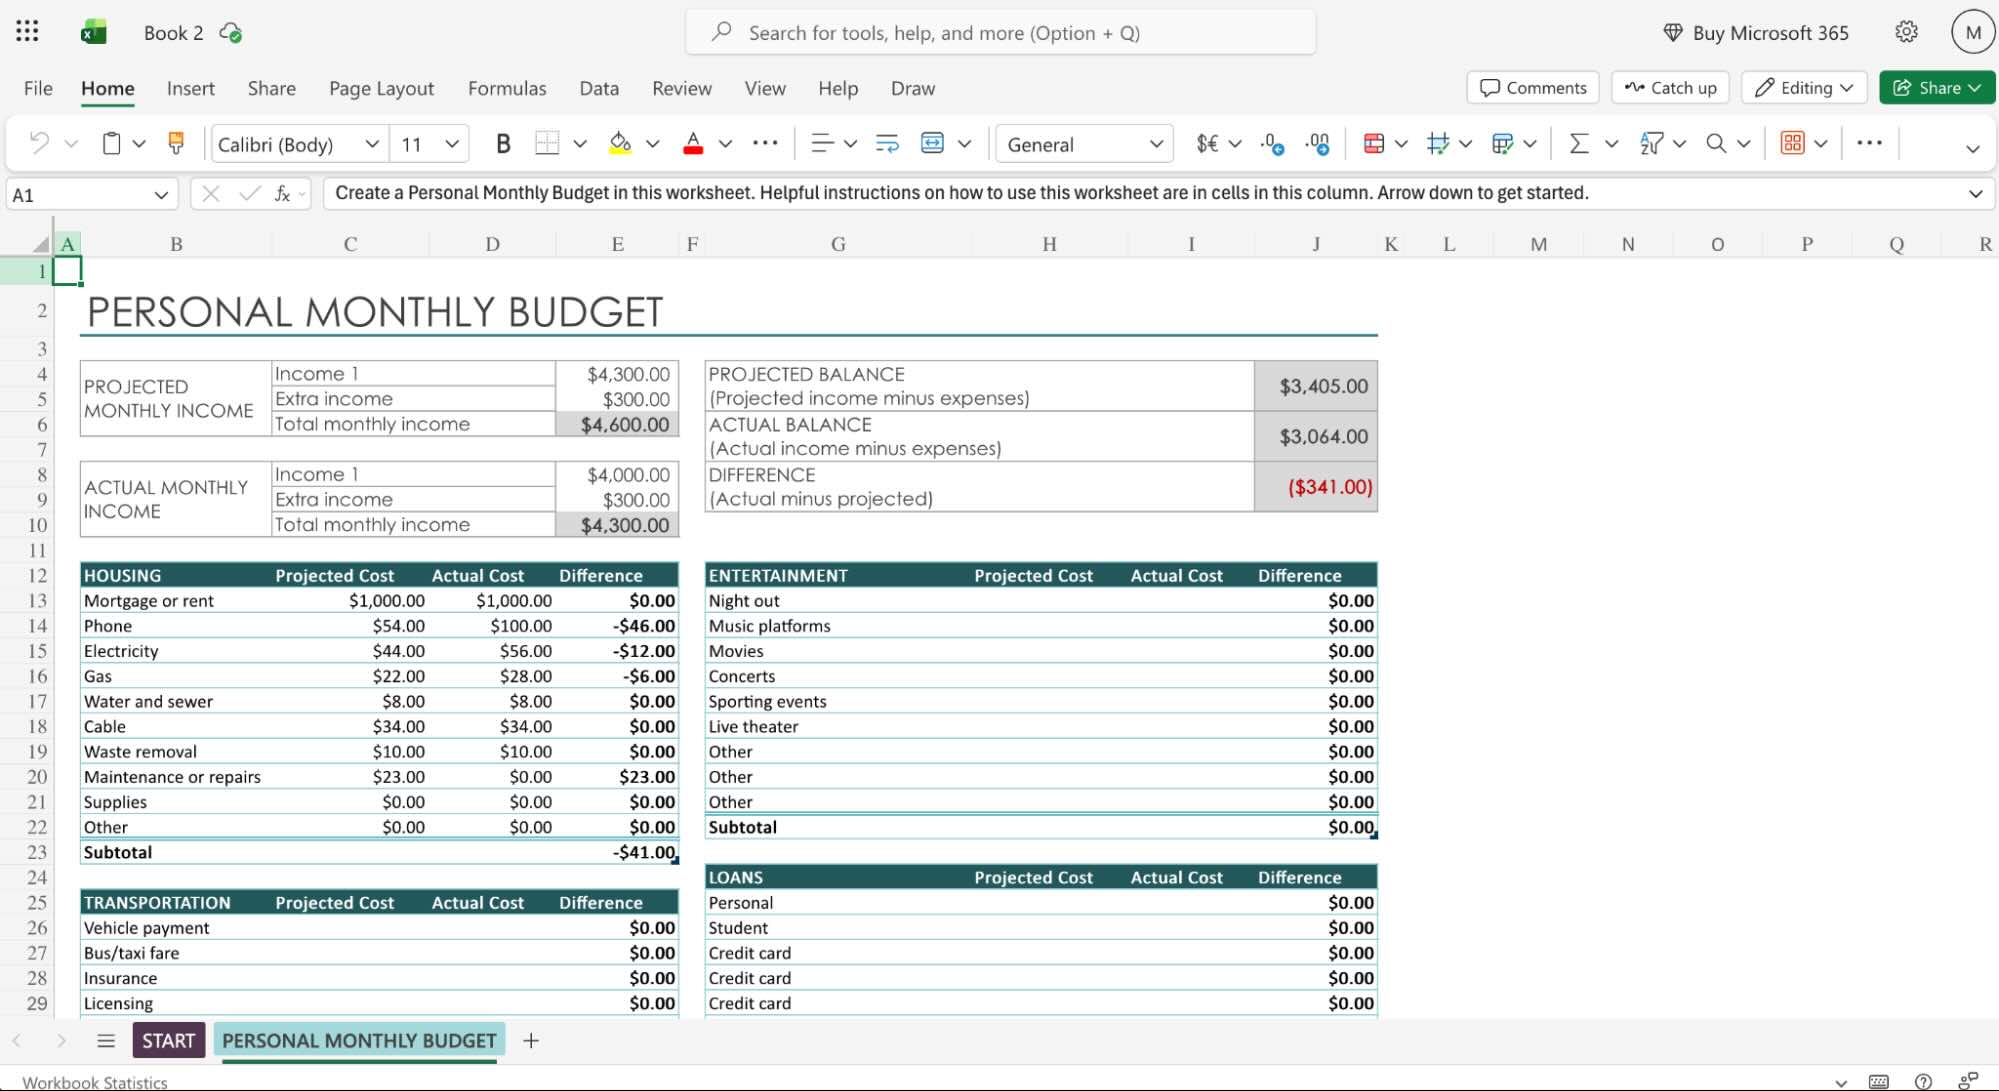Image resolution: width=1999 pixels, height=1091 pixels.
Task: Select column H header
Action: point(1049,244)
